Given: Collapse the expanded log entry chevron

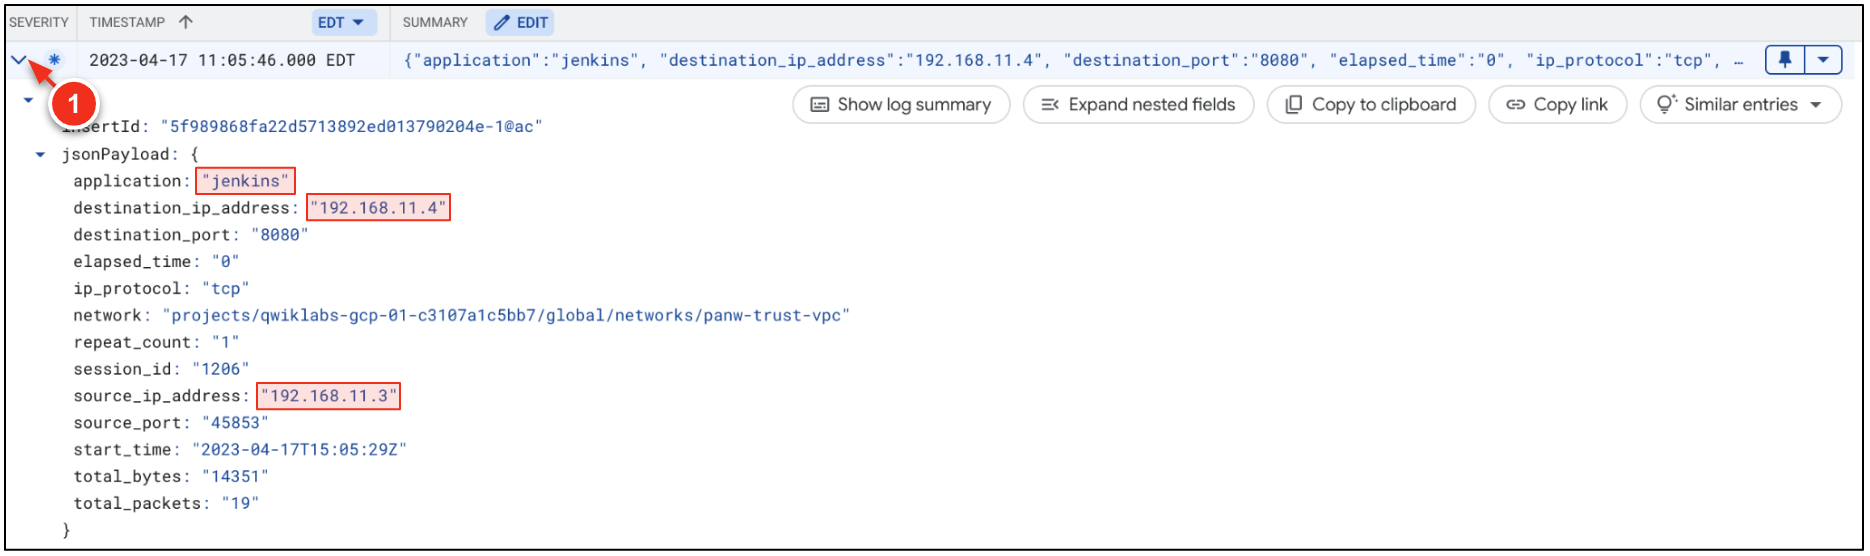Looking at the screenshot, I should coord(18,60).
